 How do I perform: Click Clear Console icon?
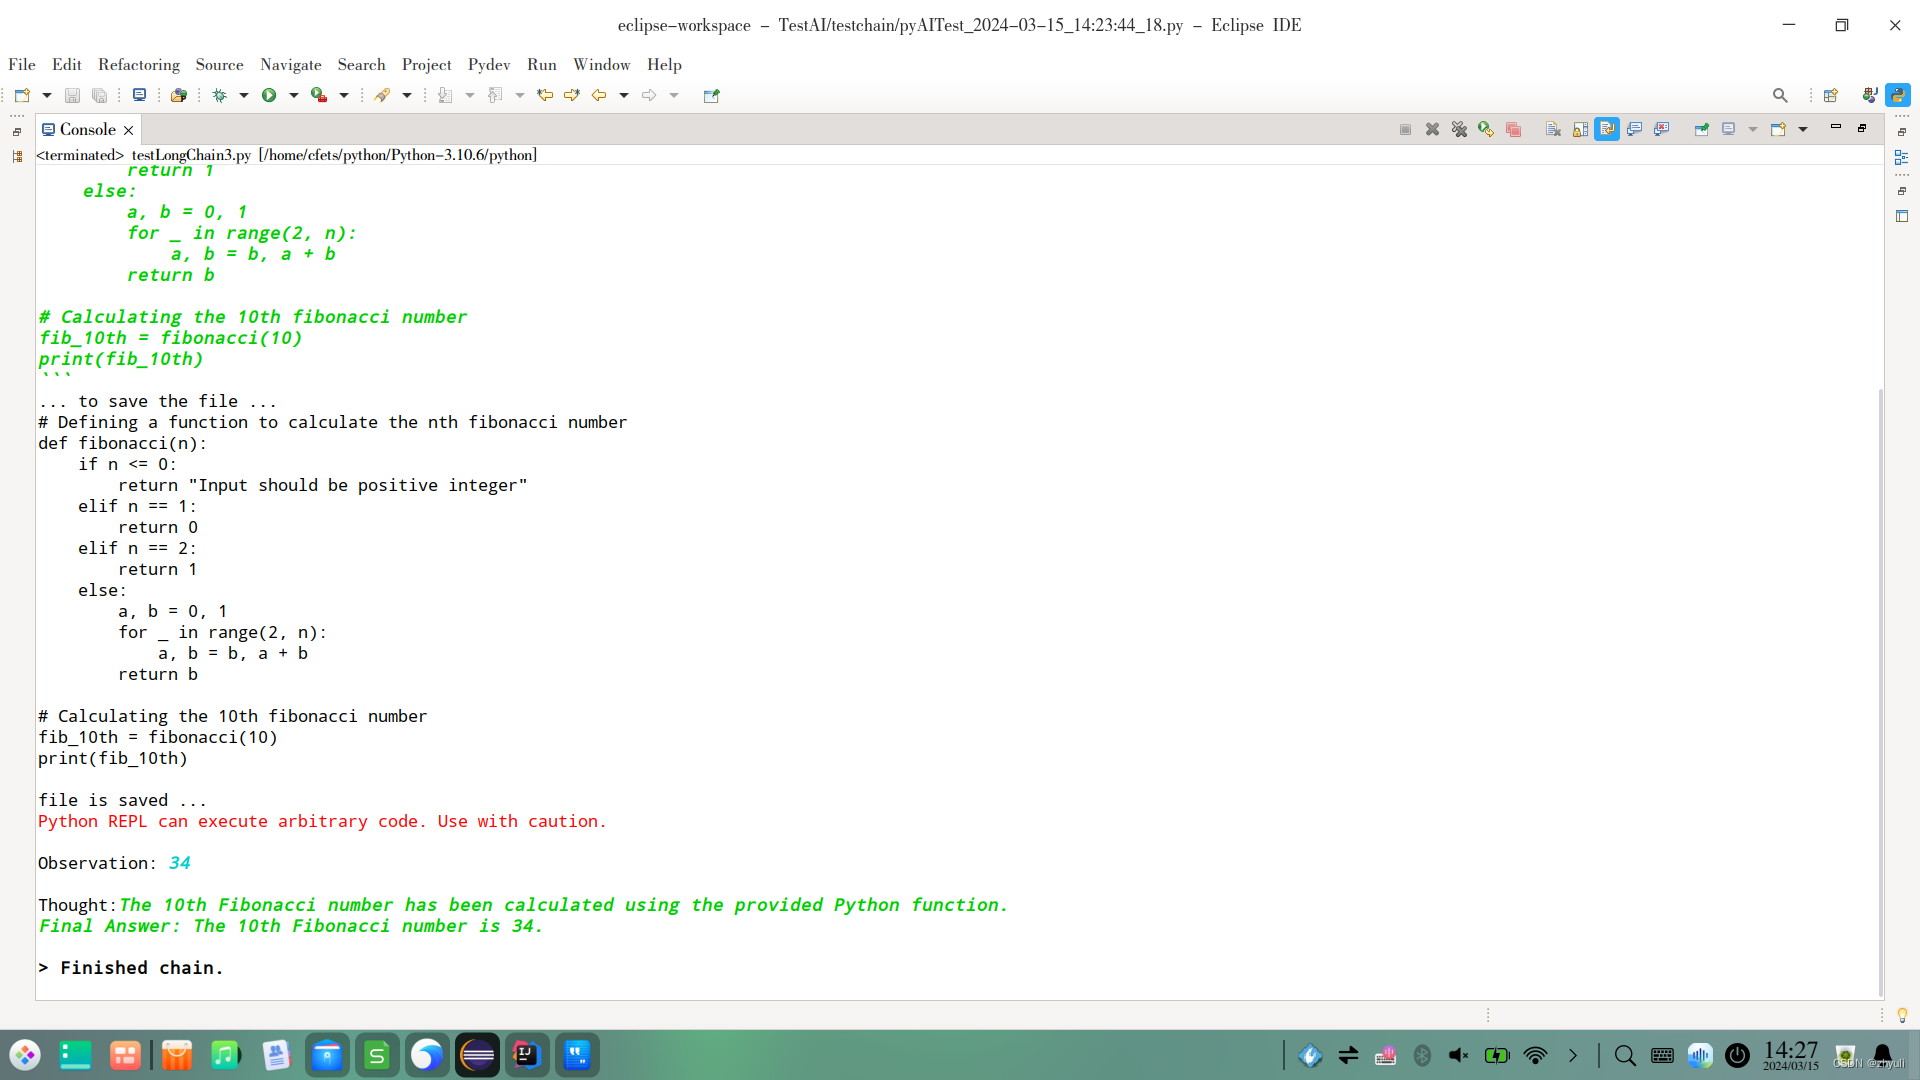point(1553,129)
